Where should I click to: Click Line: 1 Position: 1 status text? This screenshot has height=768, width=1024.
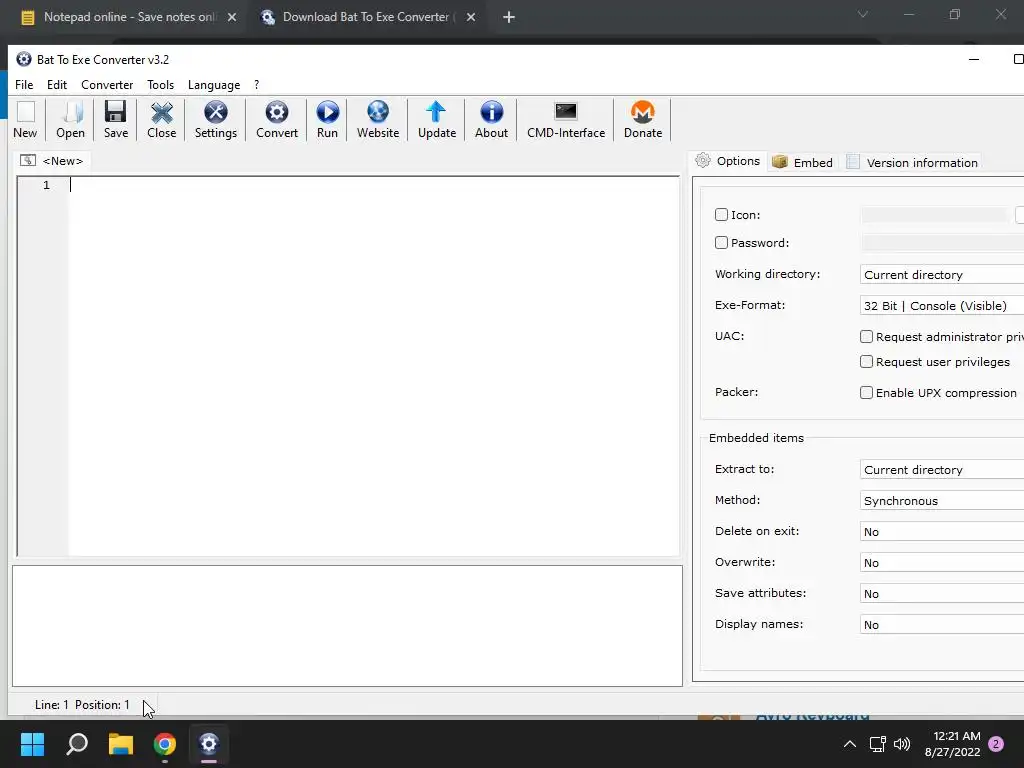tap(82, 705)
